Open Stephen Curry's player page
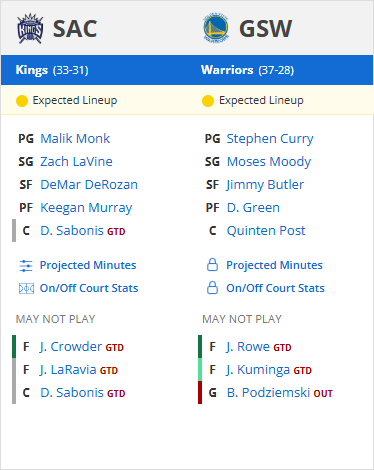 click(270, 139)
